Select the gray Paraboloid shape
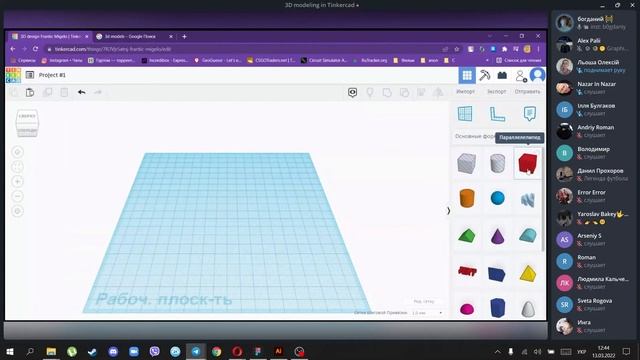Image resolution: width=640 pixels, height=360 pixels. pyautogui.click(x=528, y=309)
